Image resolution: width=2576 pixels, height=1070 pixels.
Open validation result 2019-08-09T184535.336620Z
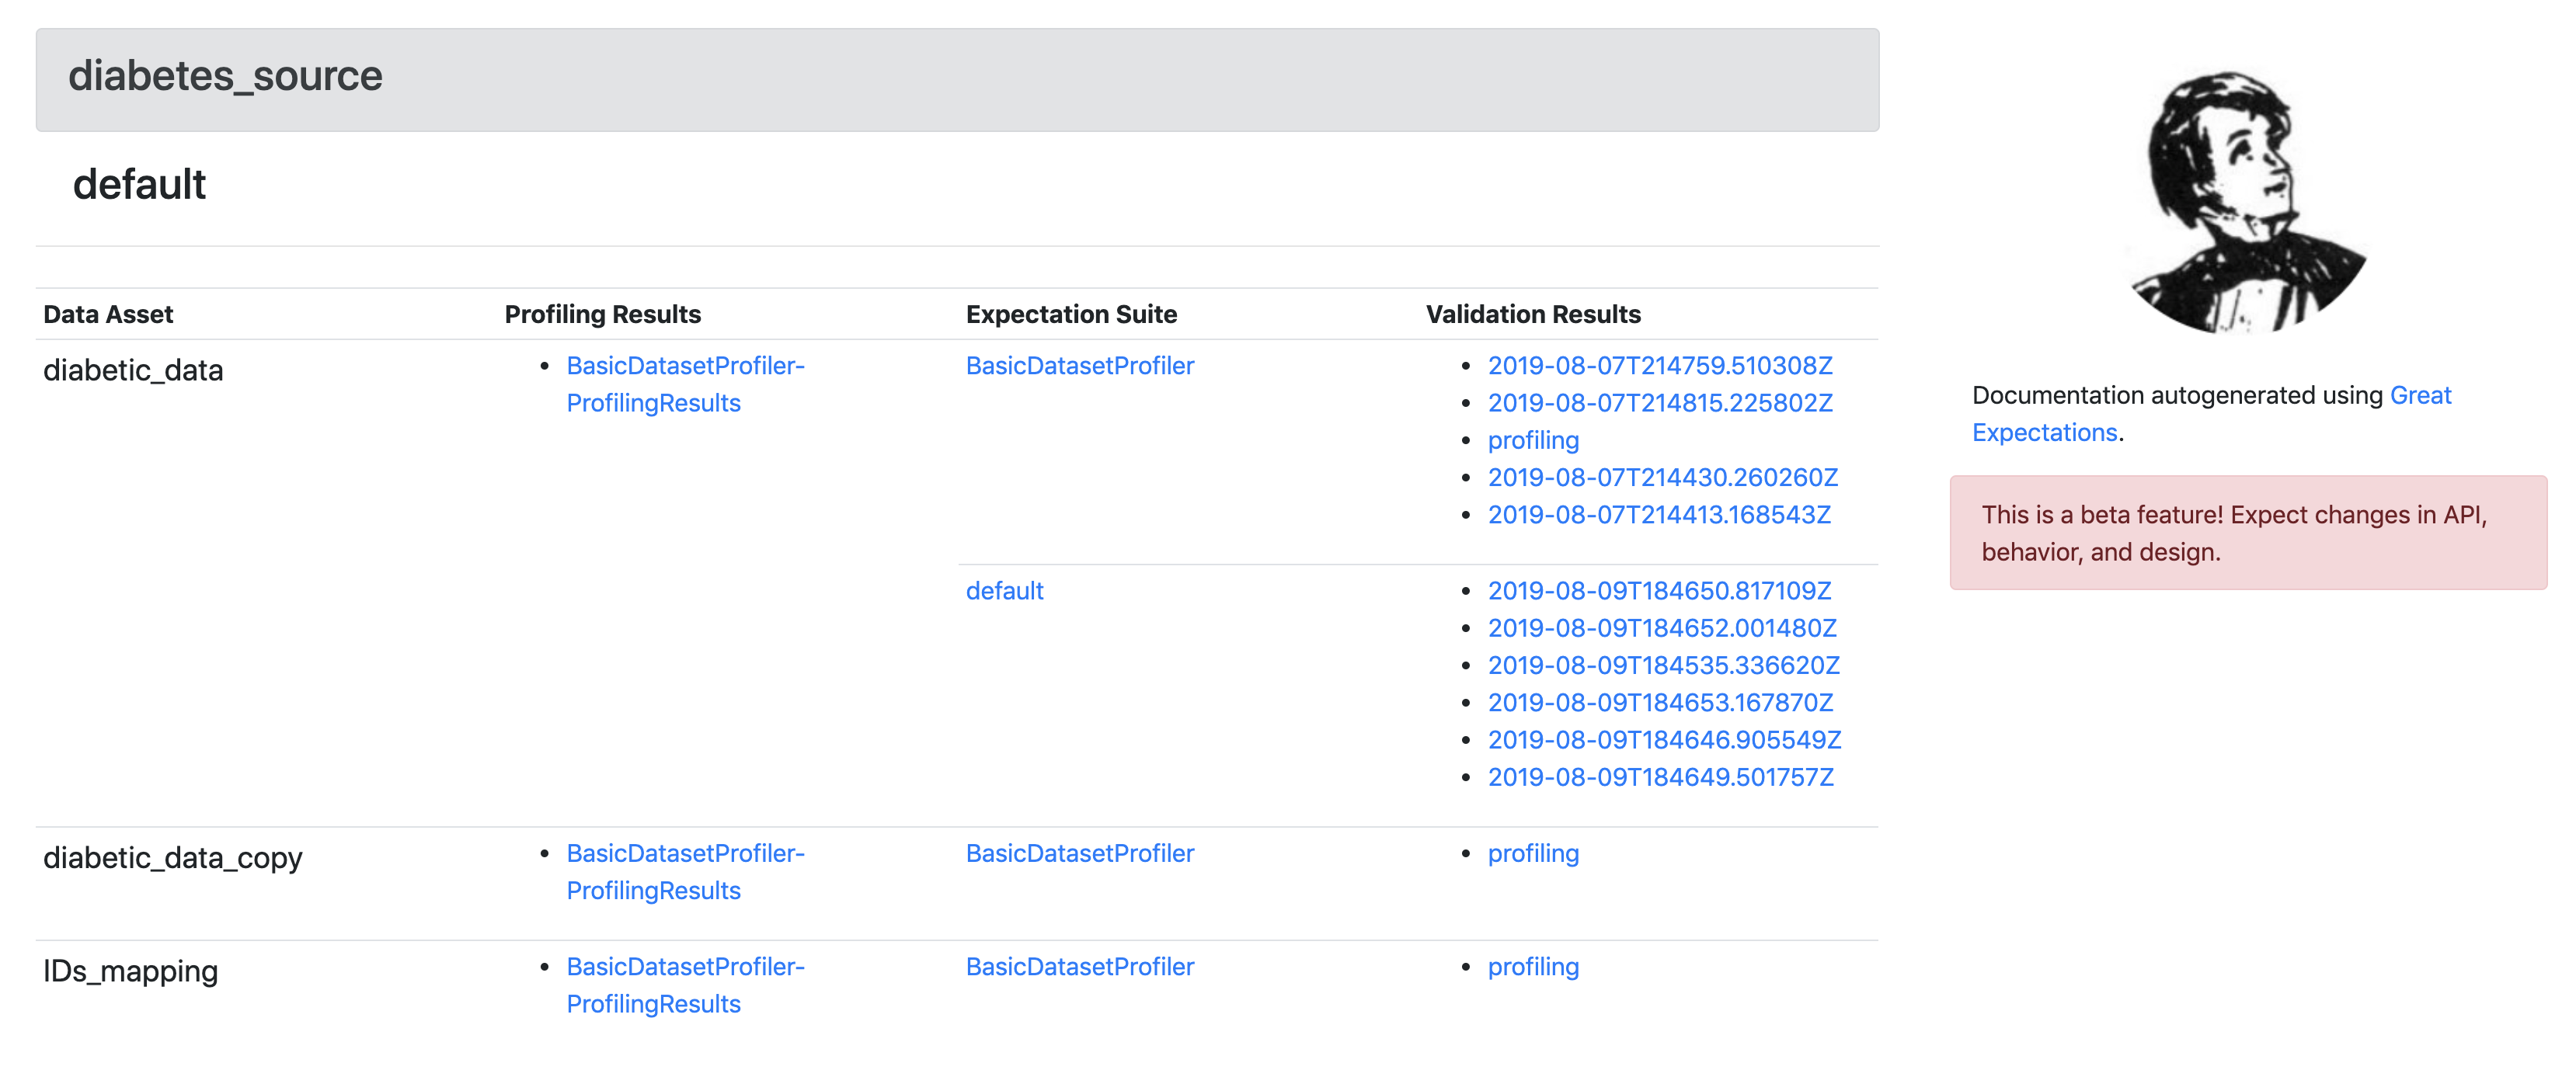tap(1663, 665)
